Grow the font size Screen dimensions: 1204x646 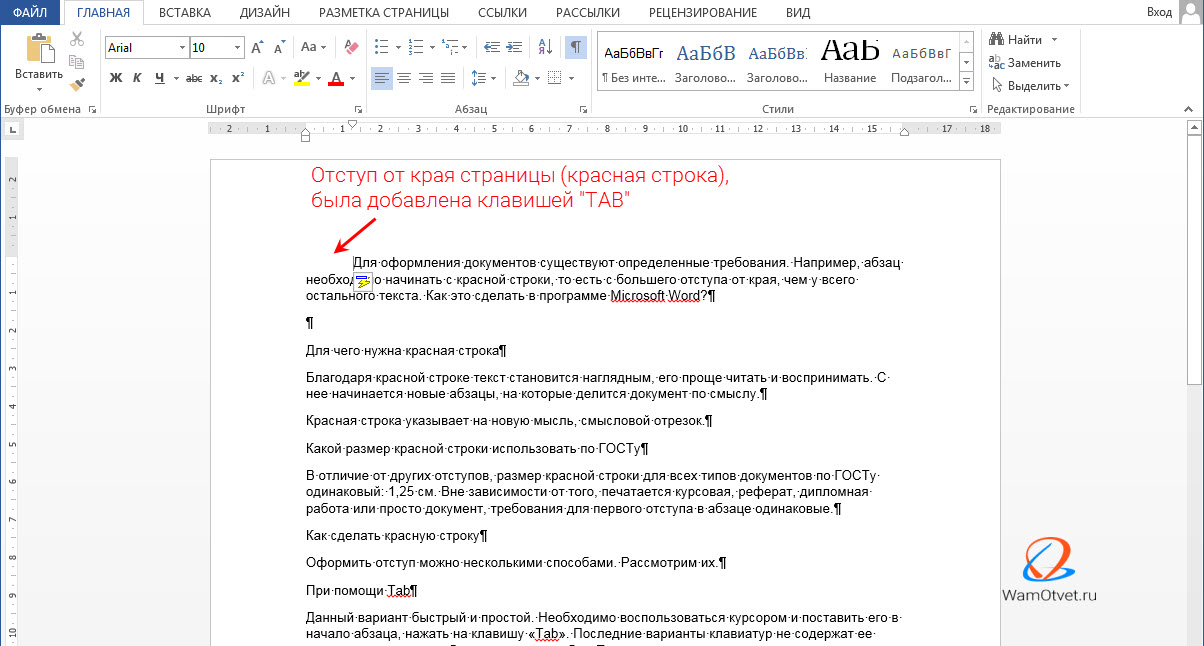pos(258,47)
